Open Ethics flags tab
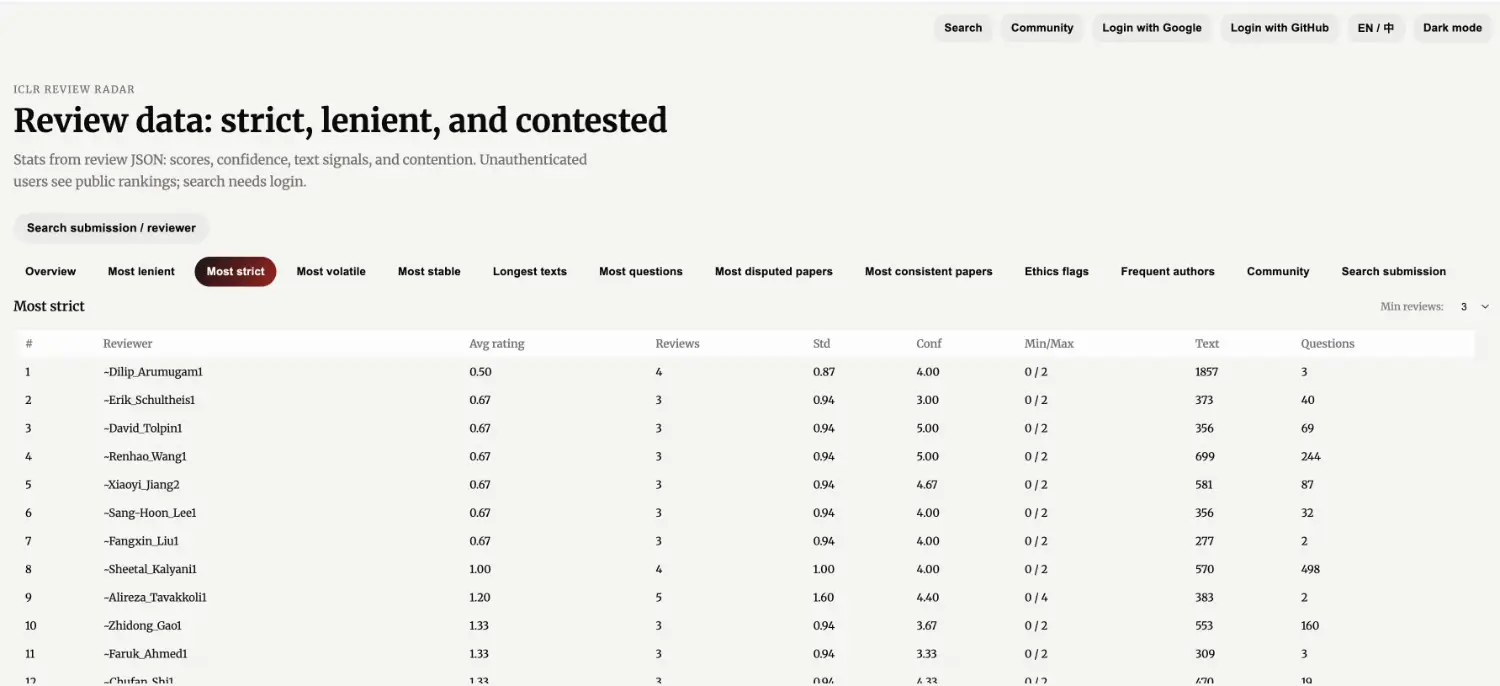 1056,272
